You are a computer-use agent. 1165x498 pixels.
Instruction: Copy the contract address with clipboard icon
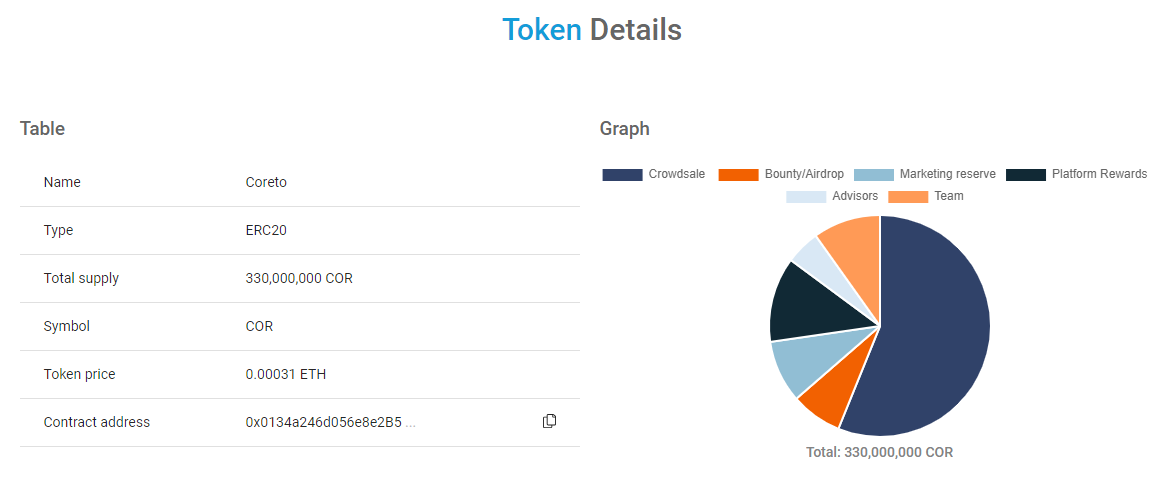click(x=549, y=421)
